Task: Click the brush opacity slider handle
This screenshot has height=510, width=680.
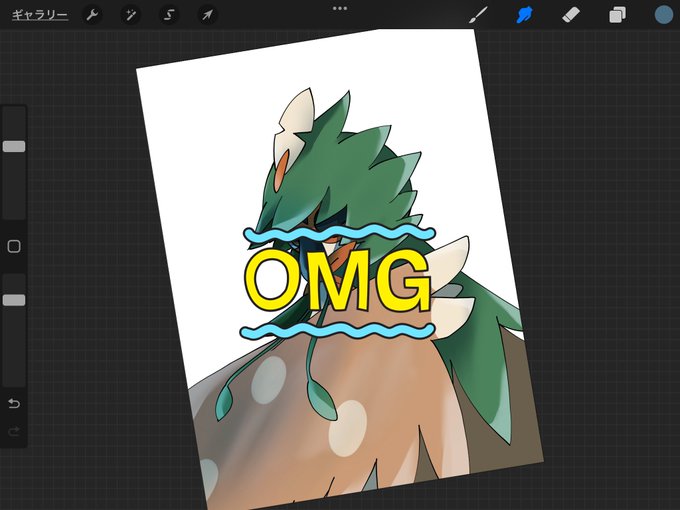Action: click(x=14, y=300)
